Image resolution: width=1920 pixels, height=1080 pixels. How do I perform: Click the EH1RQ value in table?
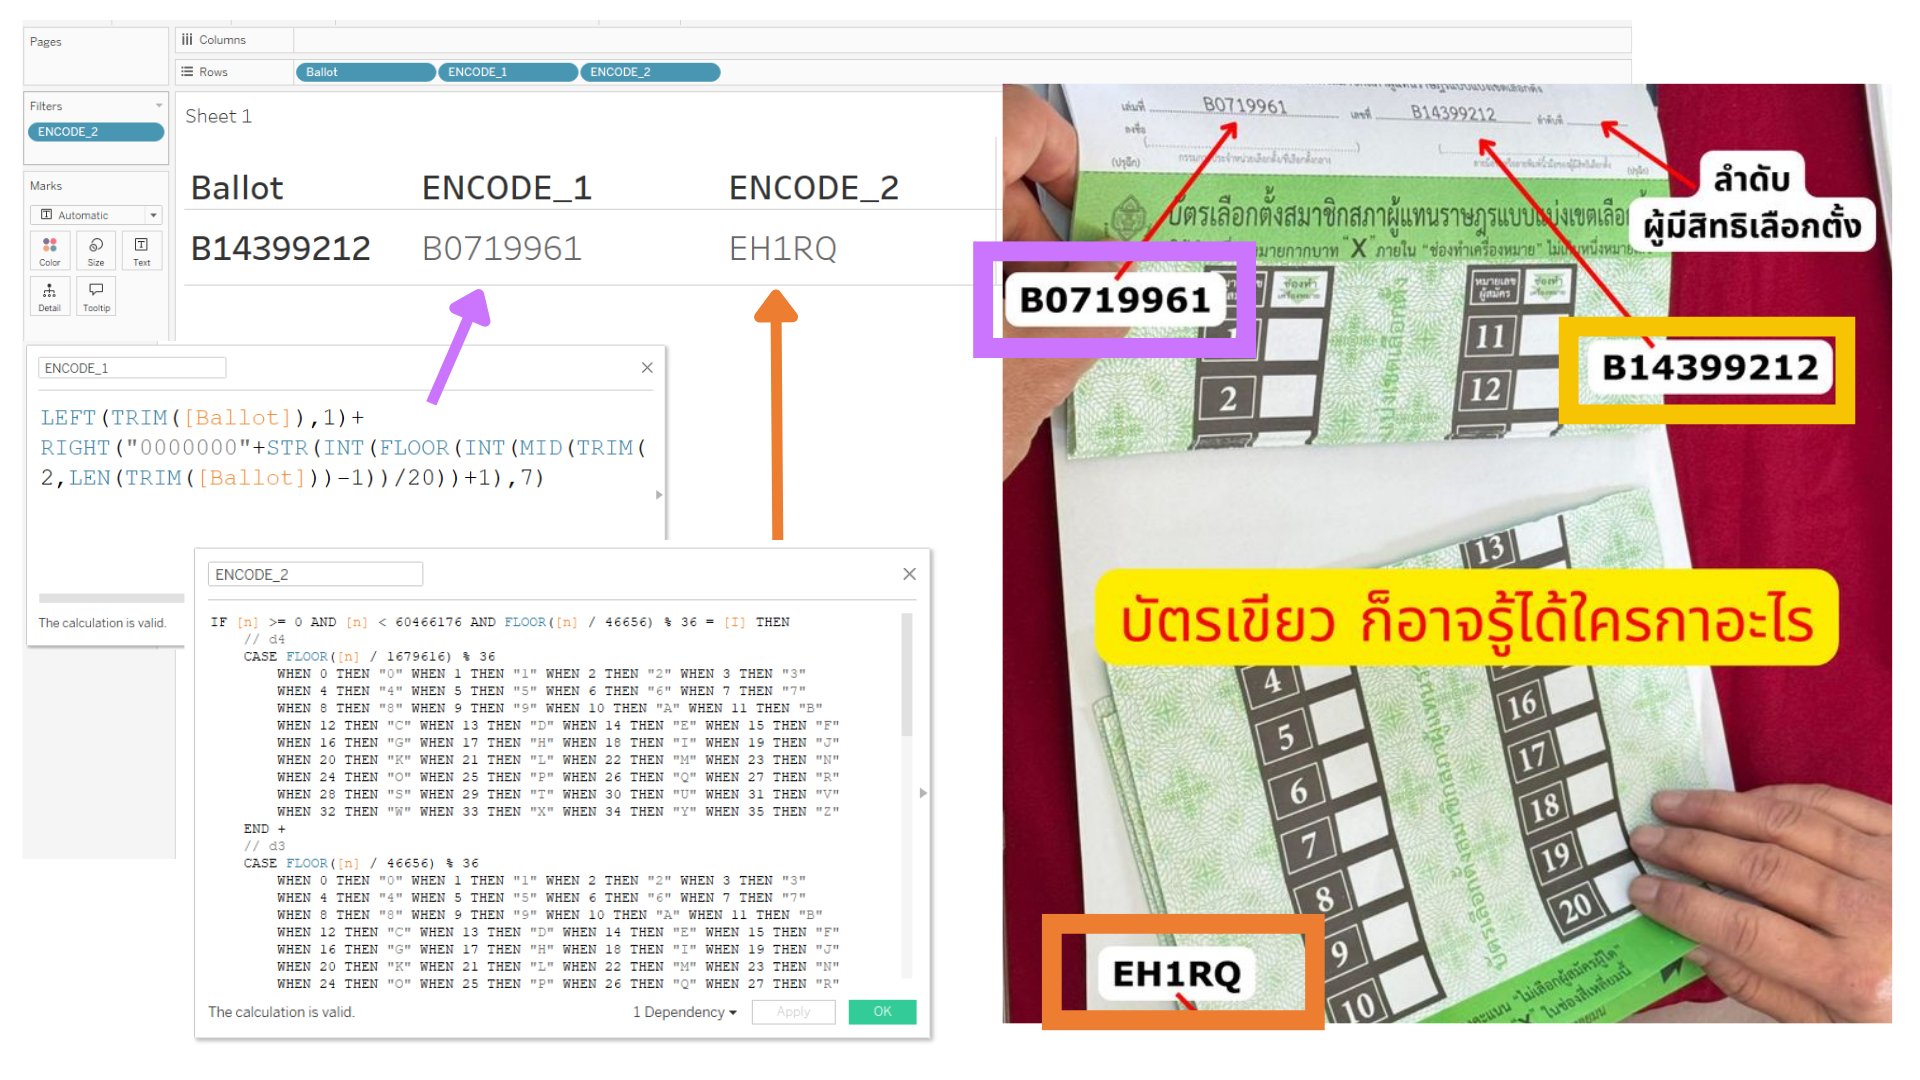(783, 248)
